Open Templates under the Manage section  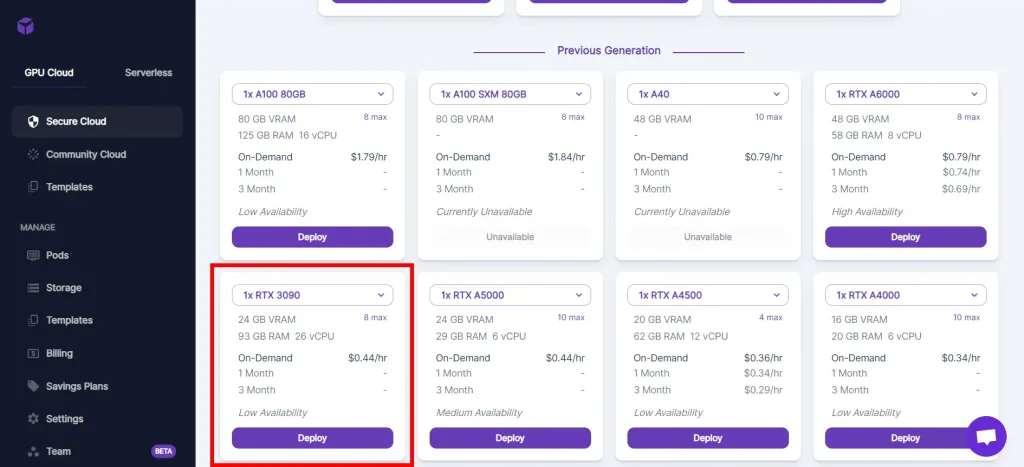coord(69,320)
